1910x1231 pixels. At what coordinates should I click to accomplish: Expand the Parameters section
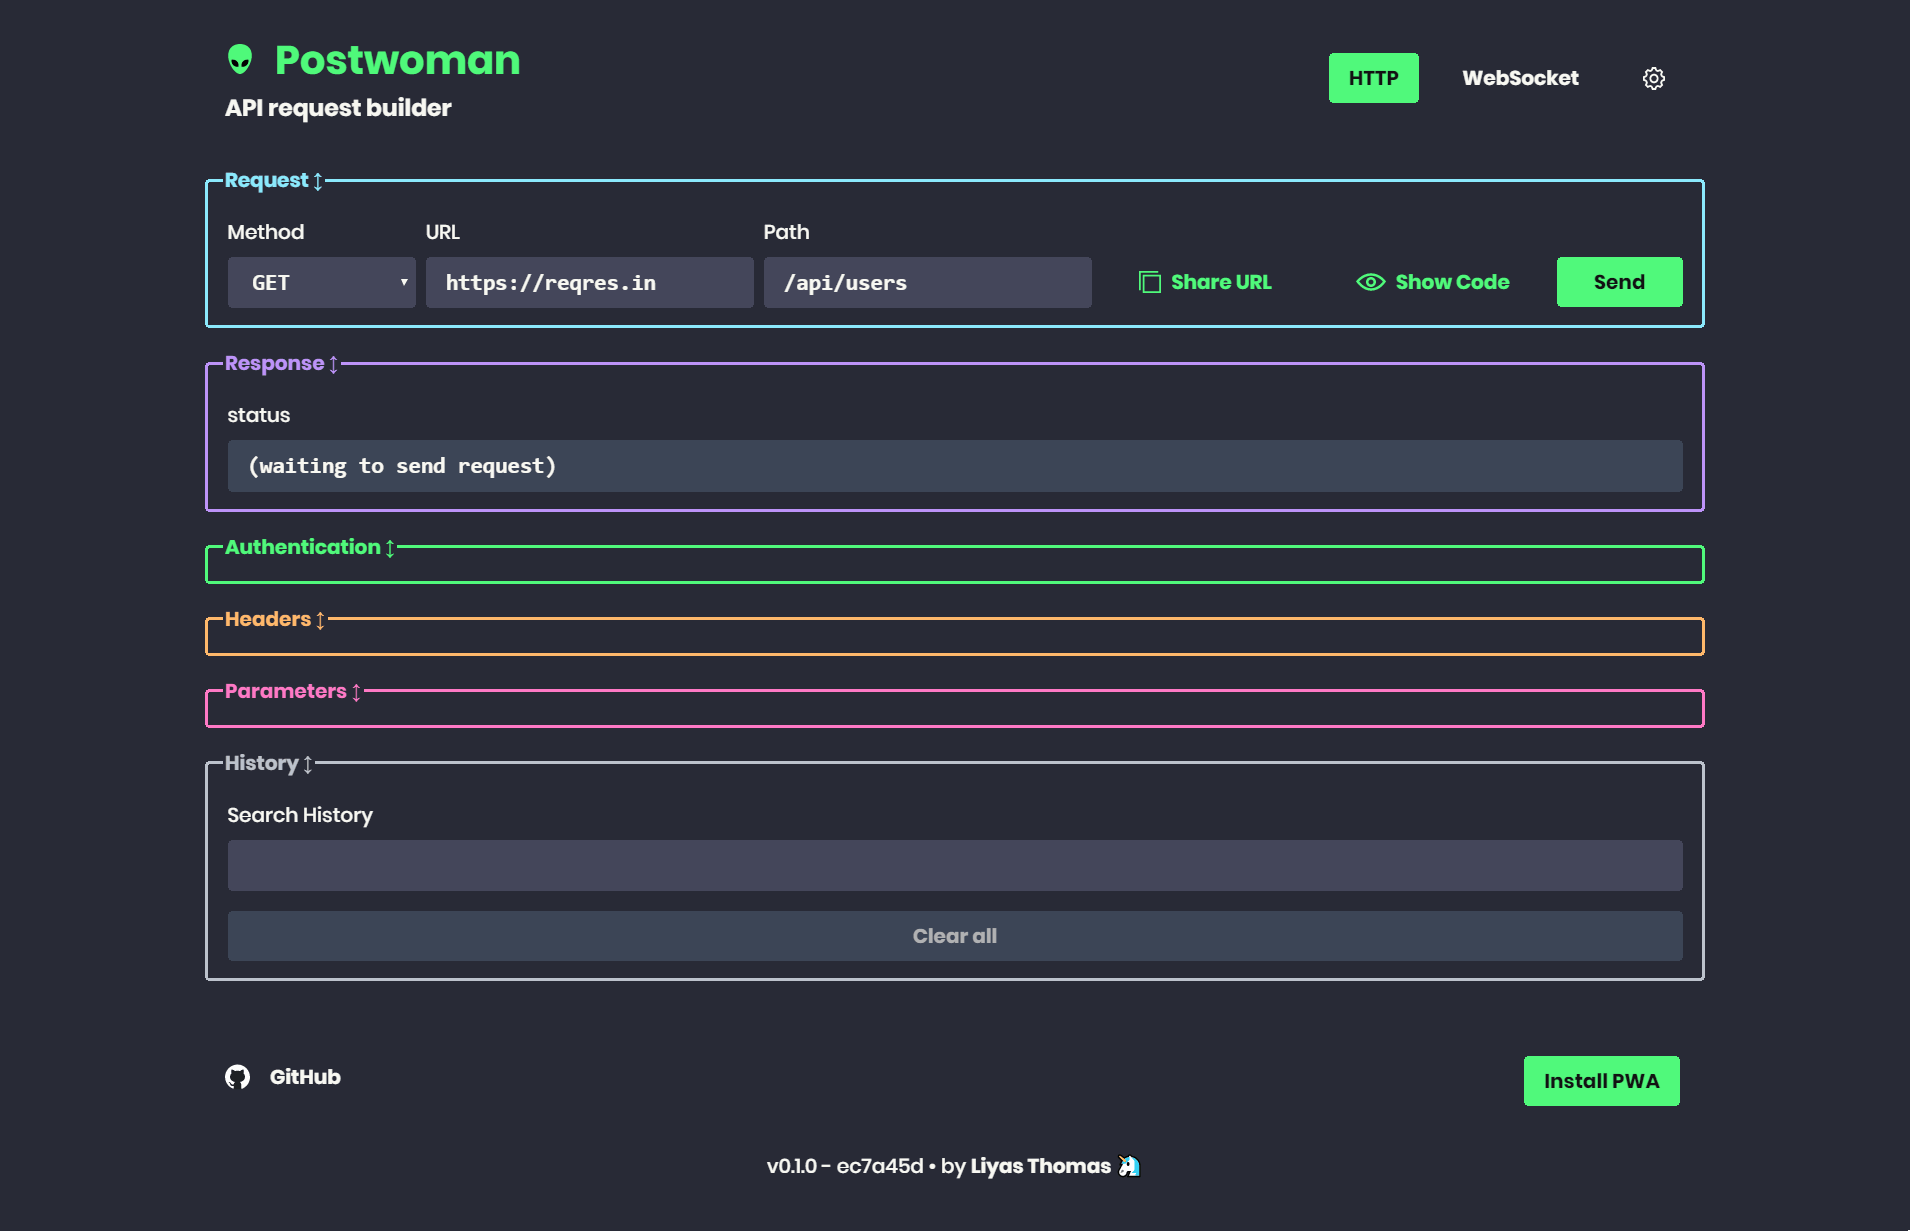[292, 692]
